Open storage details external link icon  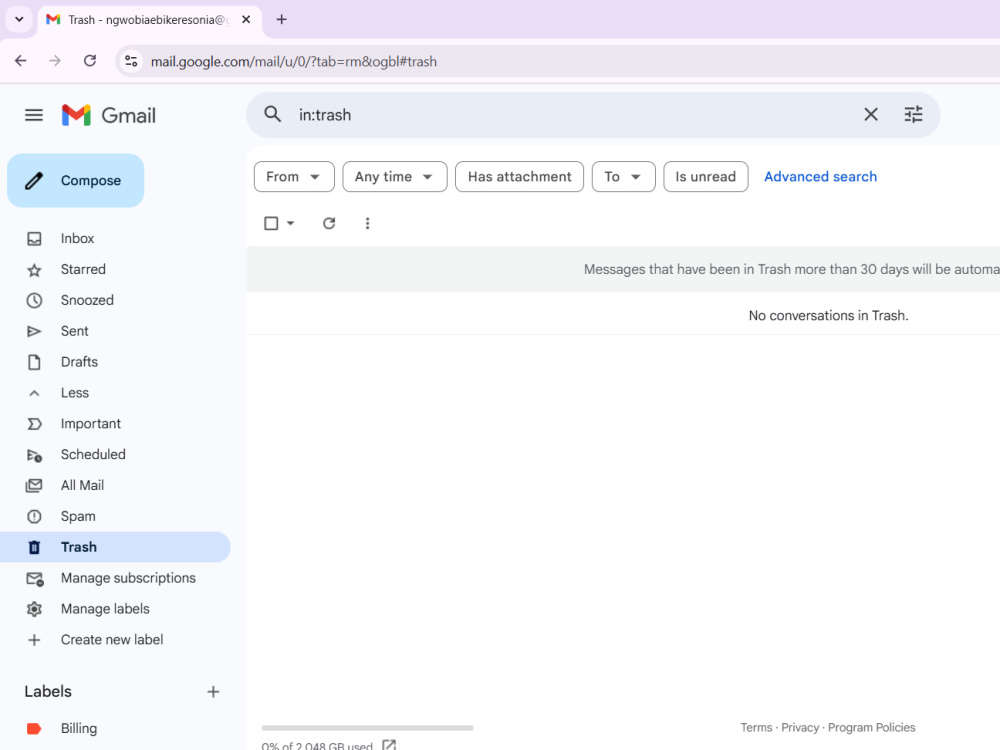pyautogui.click(x=389, y=745)
